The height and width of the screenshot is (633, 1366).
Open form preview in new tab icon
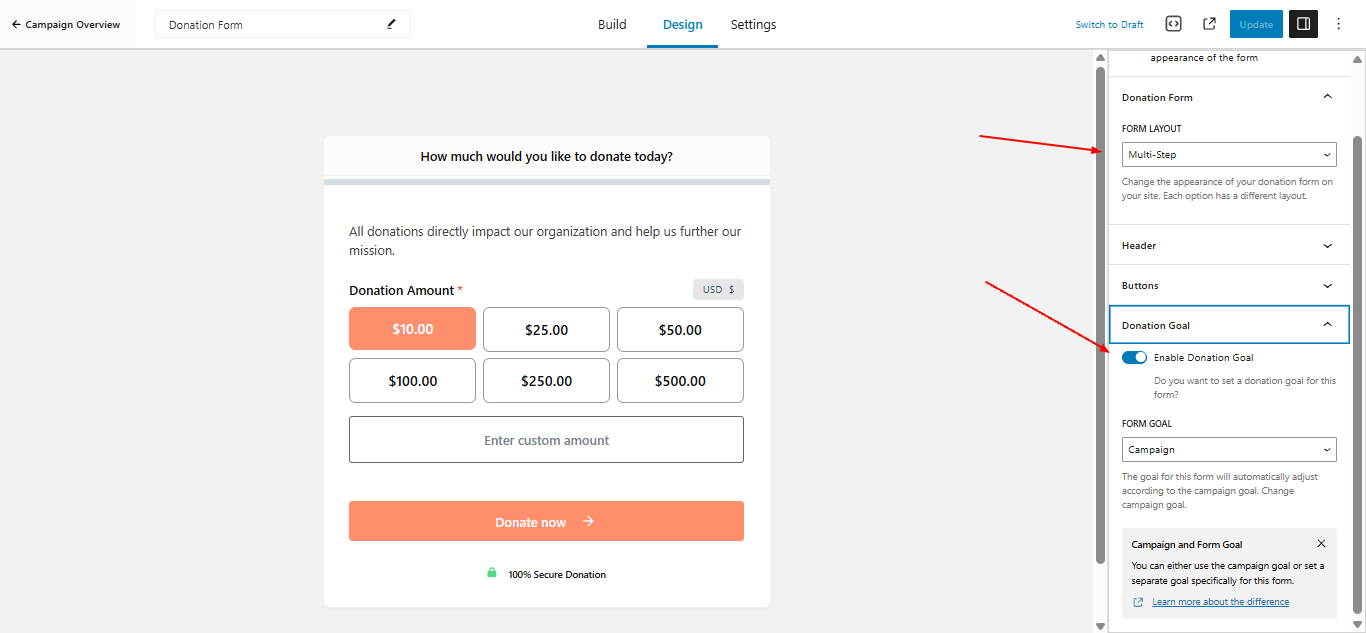click(1209, 24)
